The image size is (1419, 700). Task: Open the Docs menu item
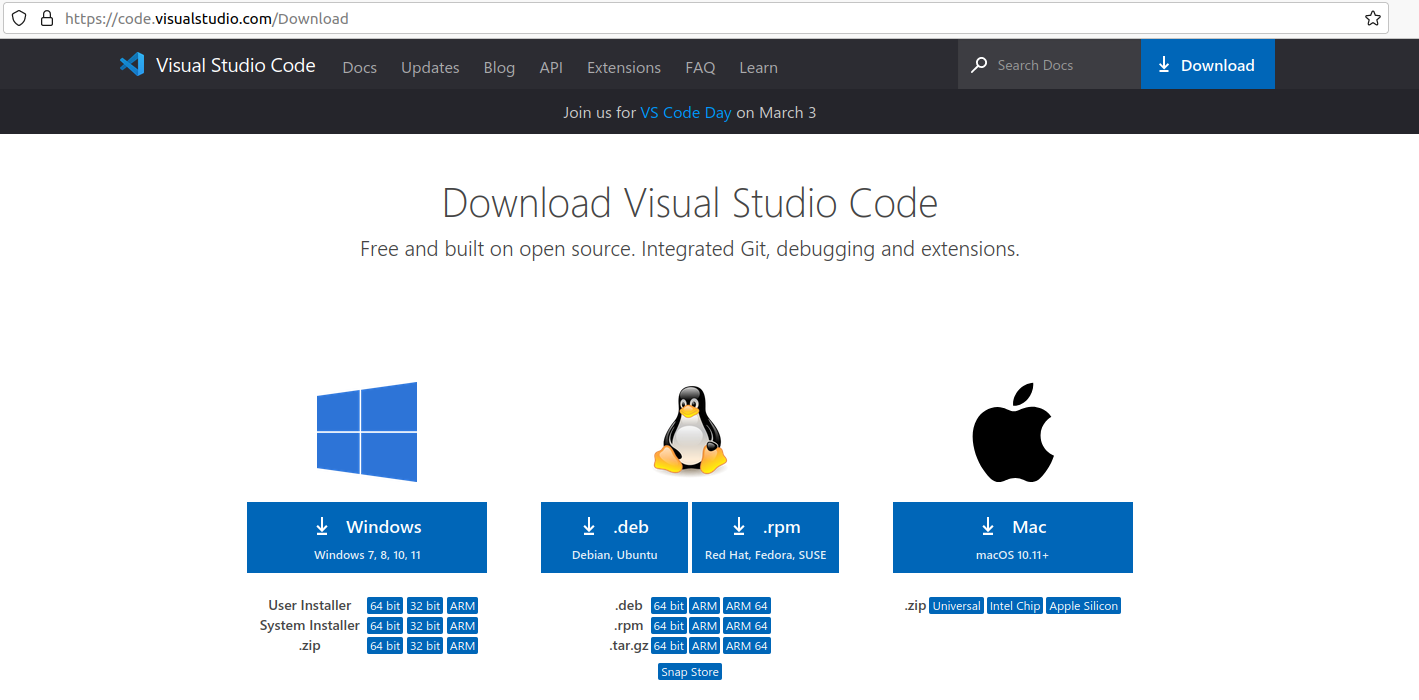(x=359, y=67)
